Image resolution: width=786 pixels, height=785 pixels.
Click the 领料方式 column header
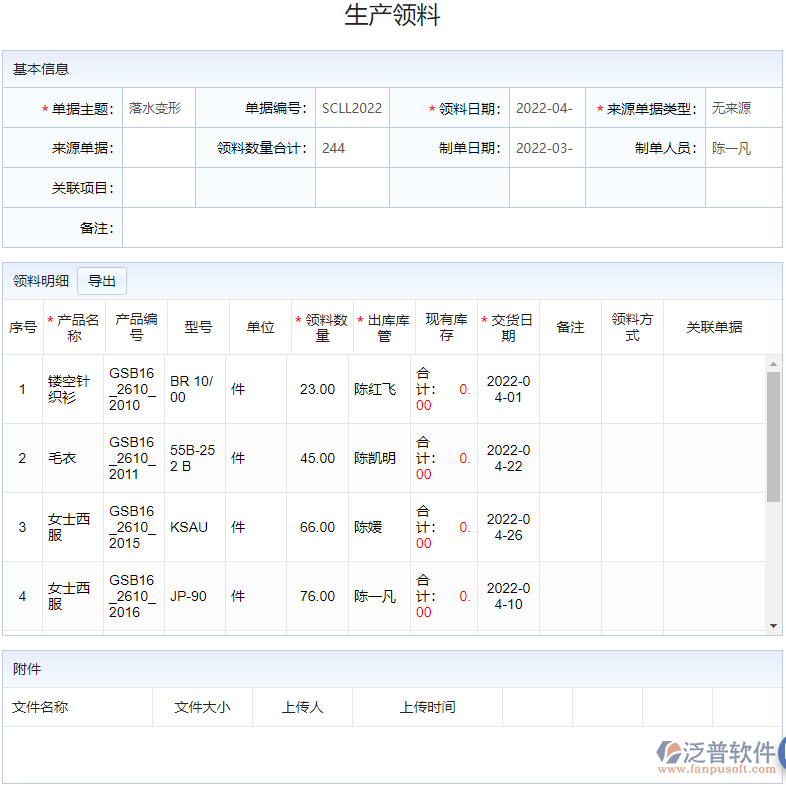[x=632, y=327]
